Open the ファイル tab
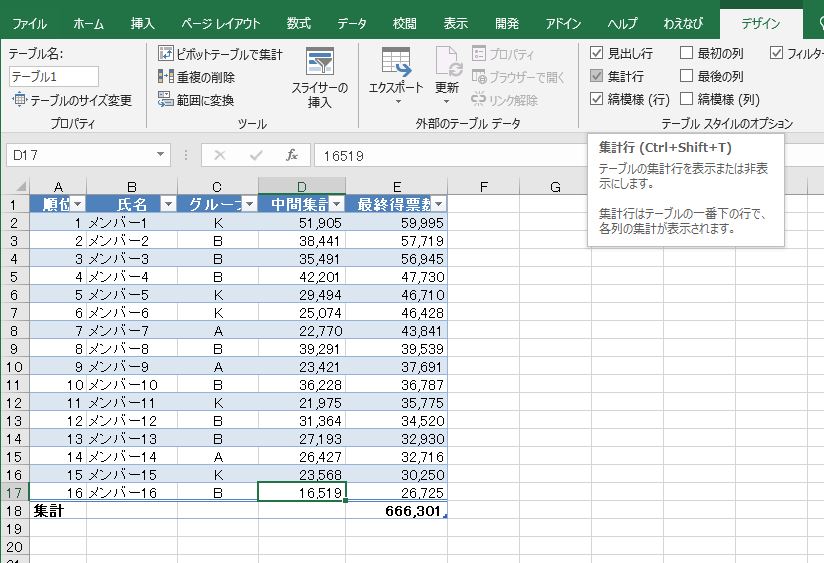This screenshot has height=563, width=824. click(x=29, y=24)
